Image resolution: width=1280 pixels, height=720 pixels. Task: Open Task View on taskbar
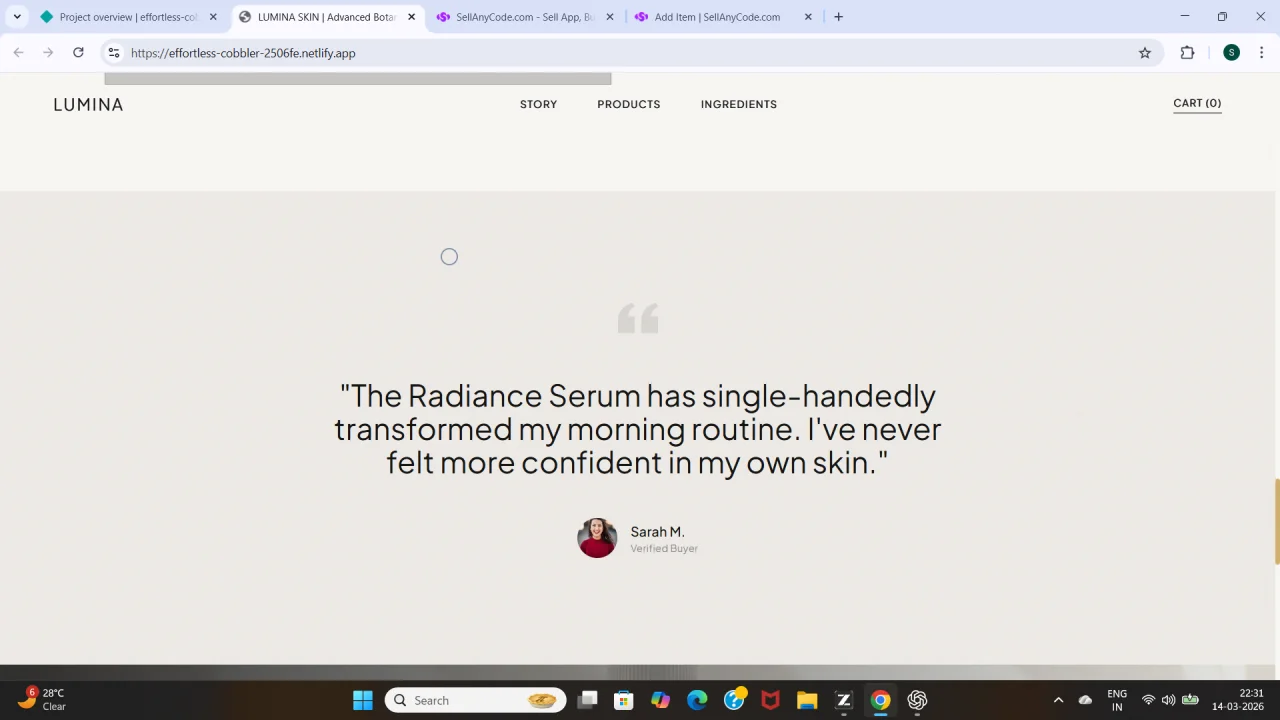587,700
